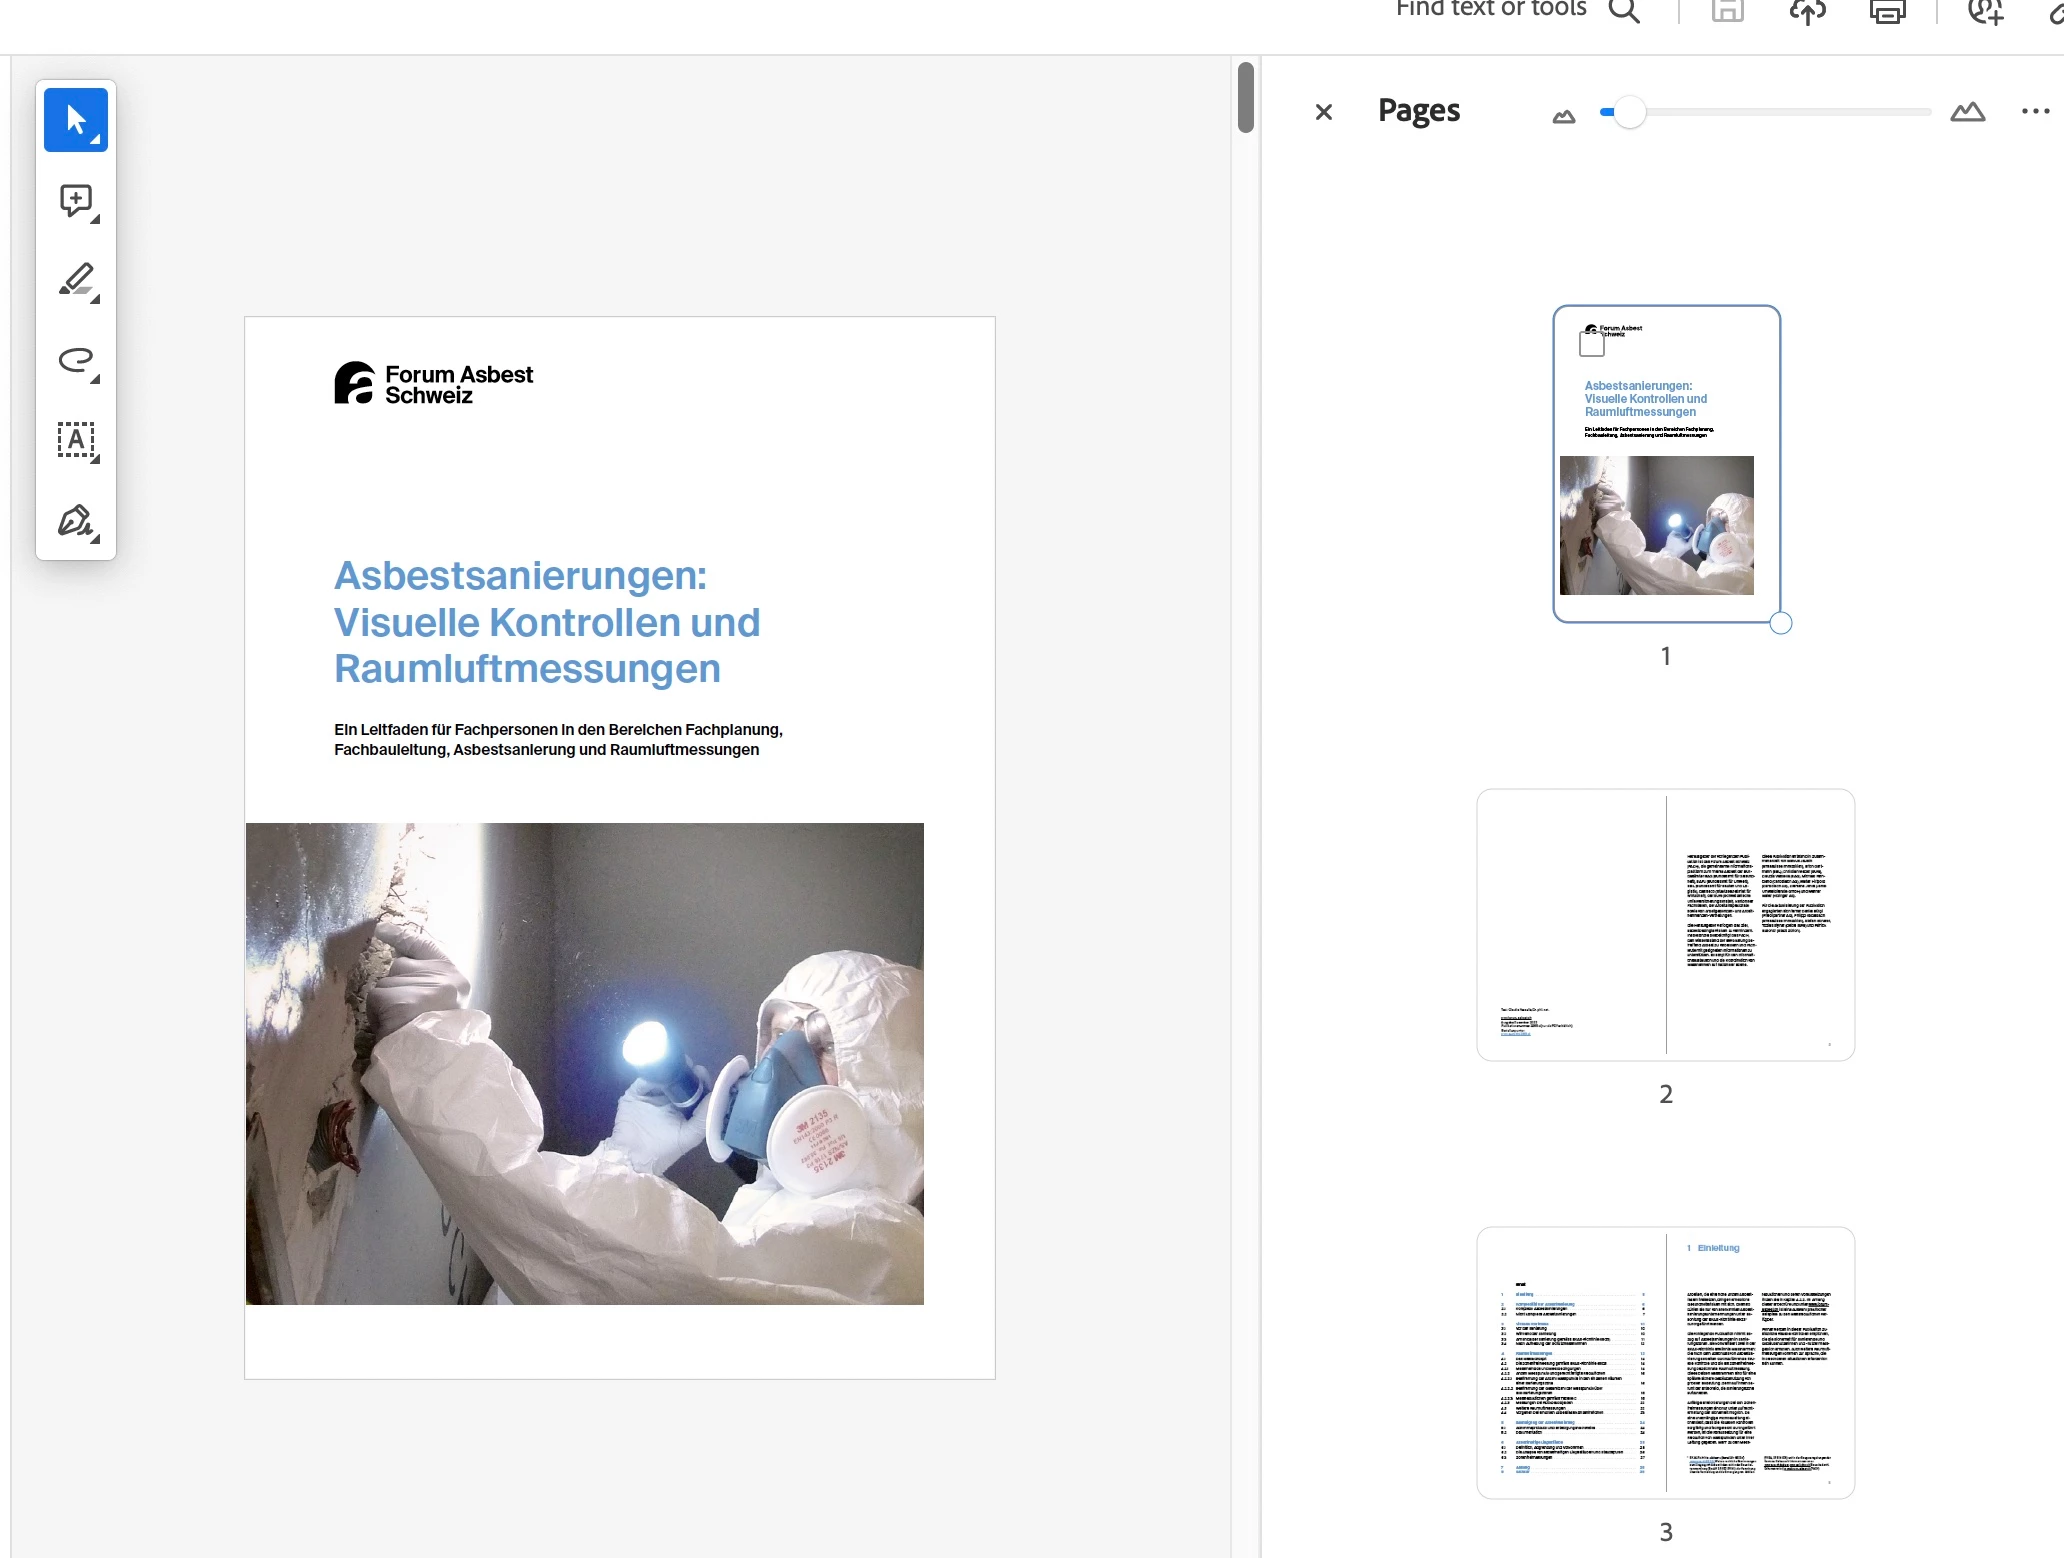Close the Pages panel
2064x1558 pixels.
click(1323, 112)
